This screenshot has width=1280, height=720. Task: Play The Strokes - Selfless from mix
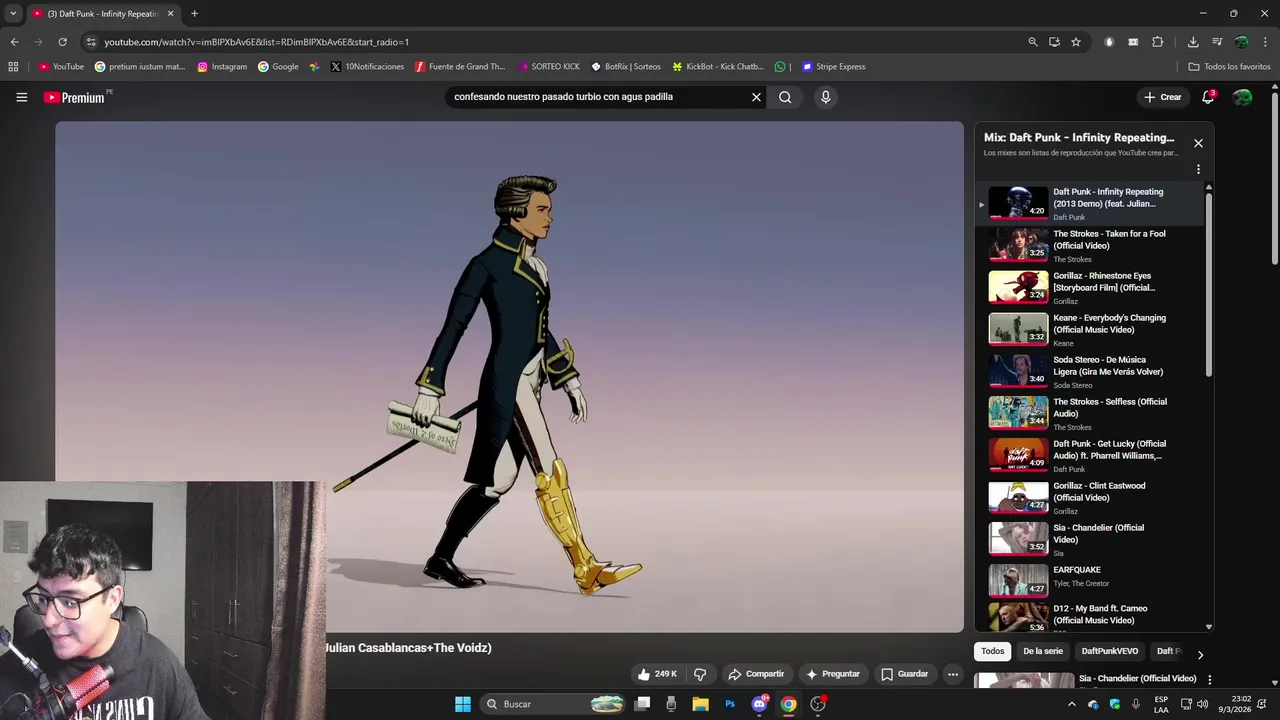coord(1090,413)
